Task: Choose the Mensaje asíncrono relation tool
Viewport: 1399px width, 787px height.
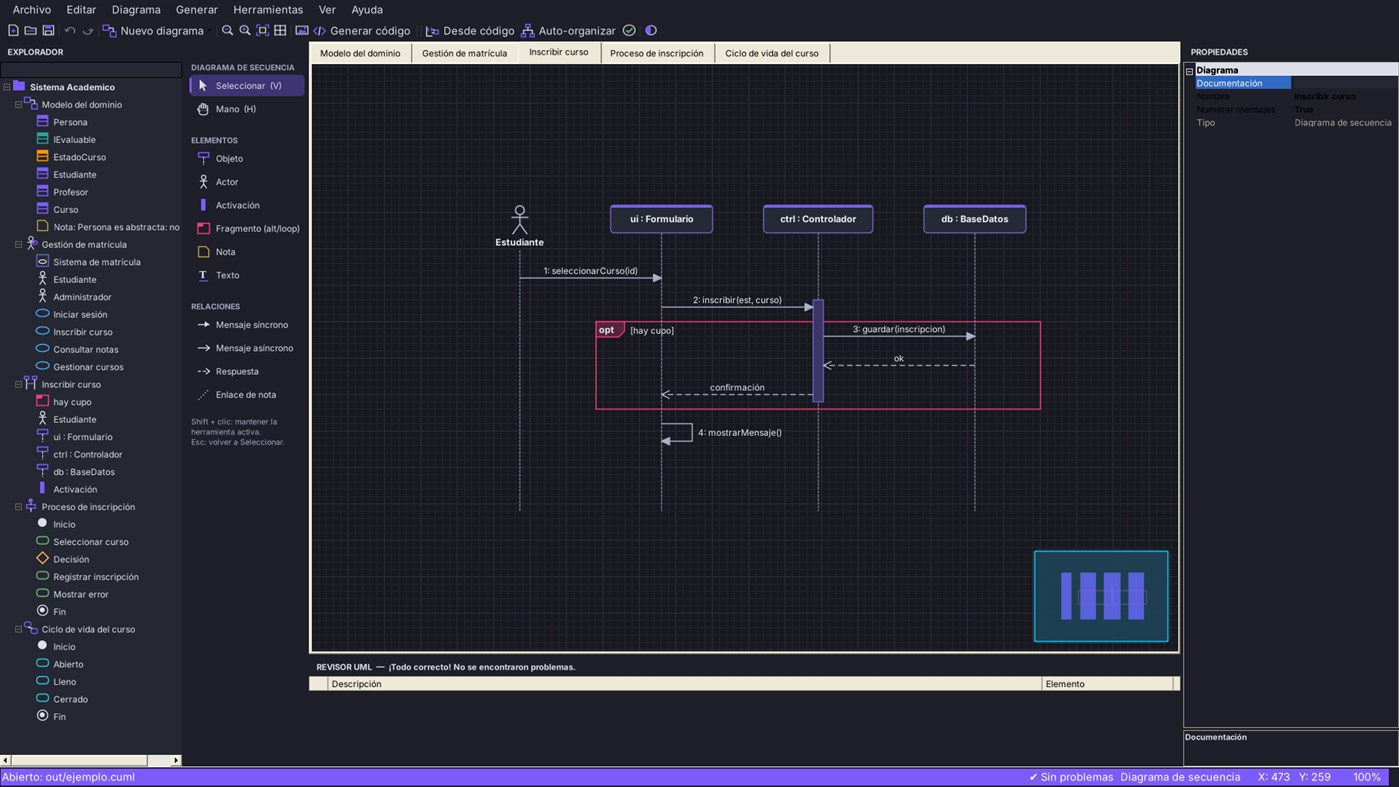Action: tap(246, 348)
